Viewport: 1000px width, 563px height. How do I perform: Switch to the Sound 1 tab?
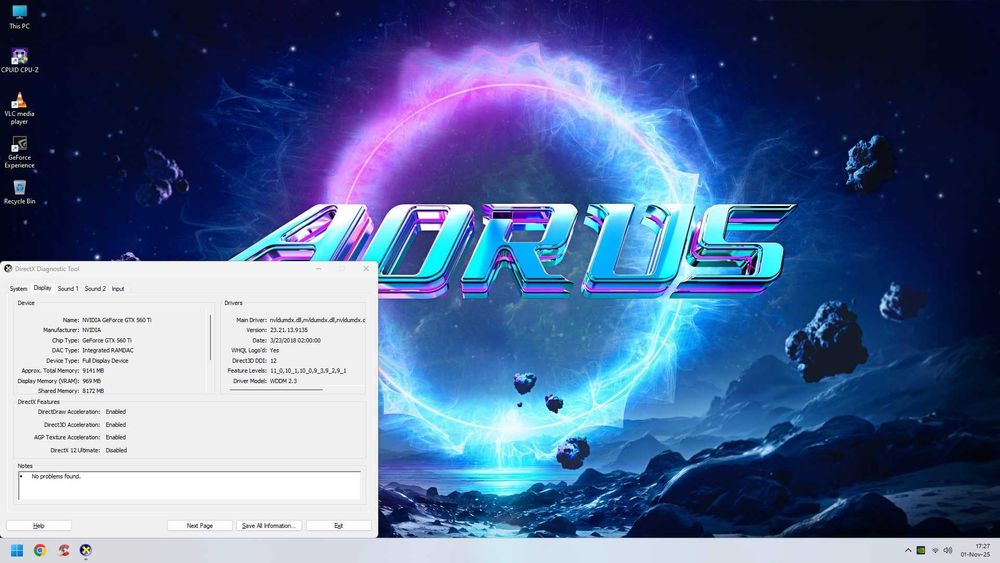pyautogui.click(x=68, y=289)
